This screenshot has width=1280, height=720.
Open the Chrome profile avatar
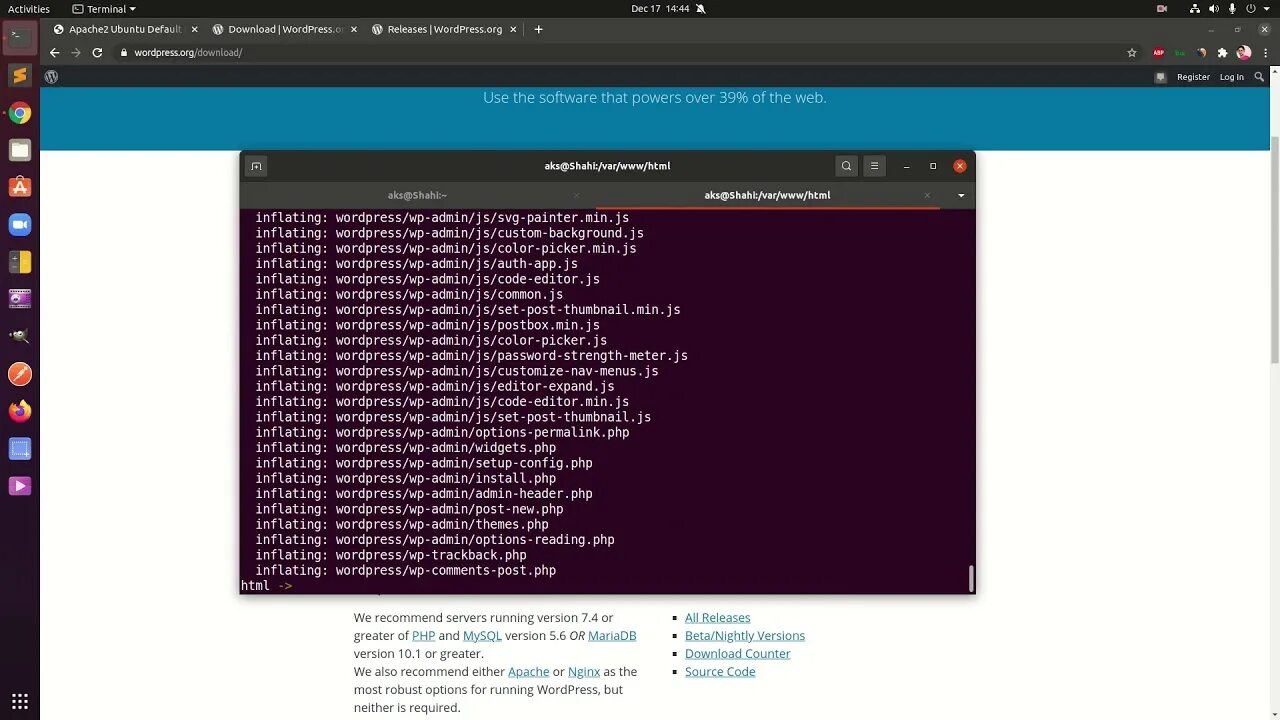pyautogui.click(x=1244, y=52)
